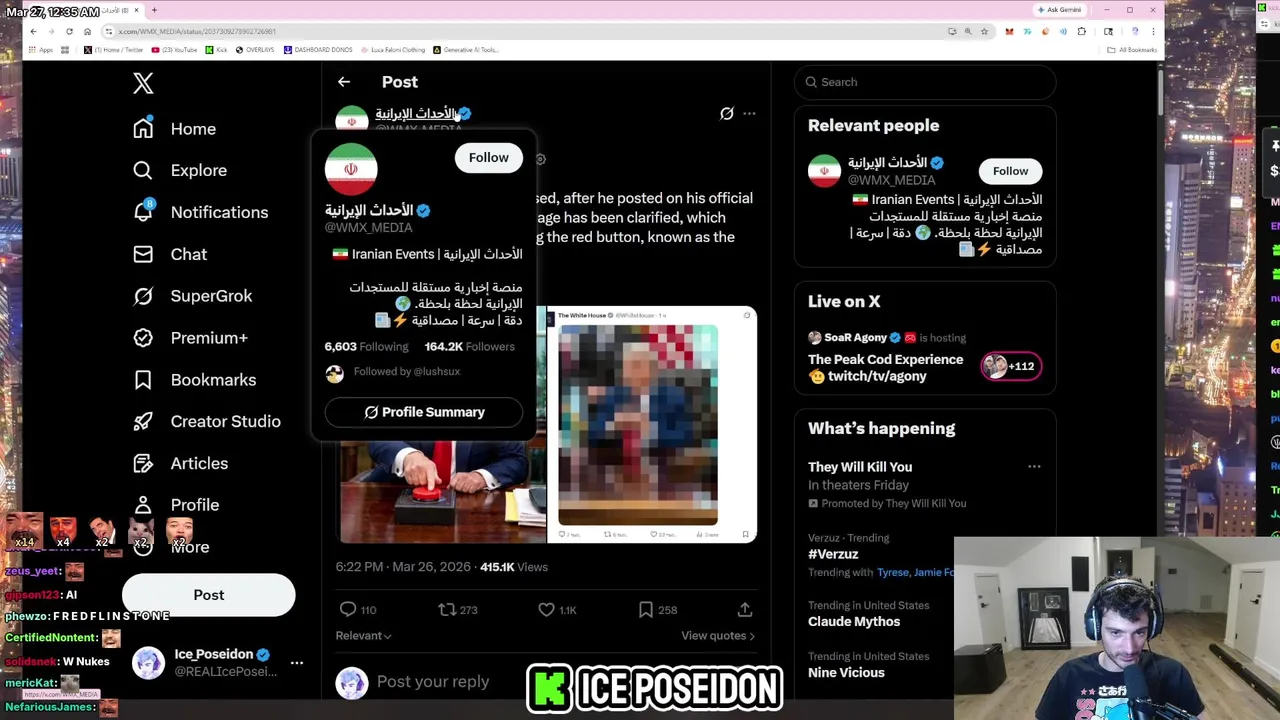The height and width of the screenshot is (720, 1280).
Task: Open Nine Vicious trend
Action: click(846, 672)
